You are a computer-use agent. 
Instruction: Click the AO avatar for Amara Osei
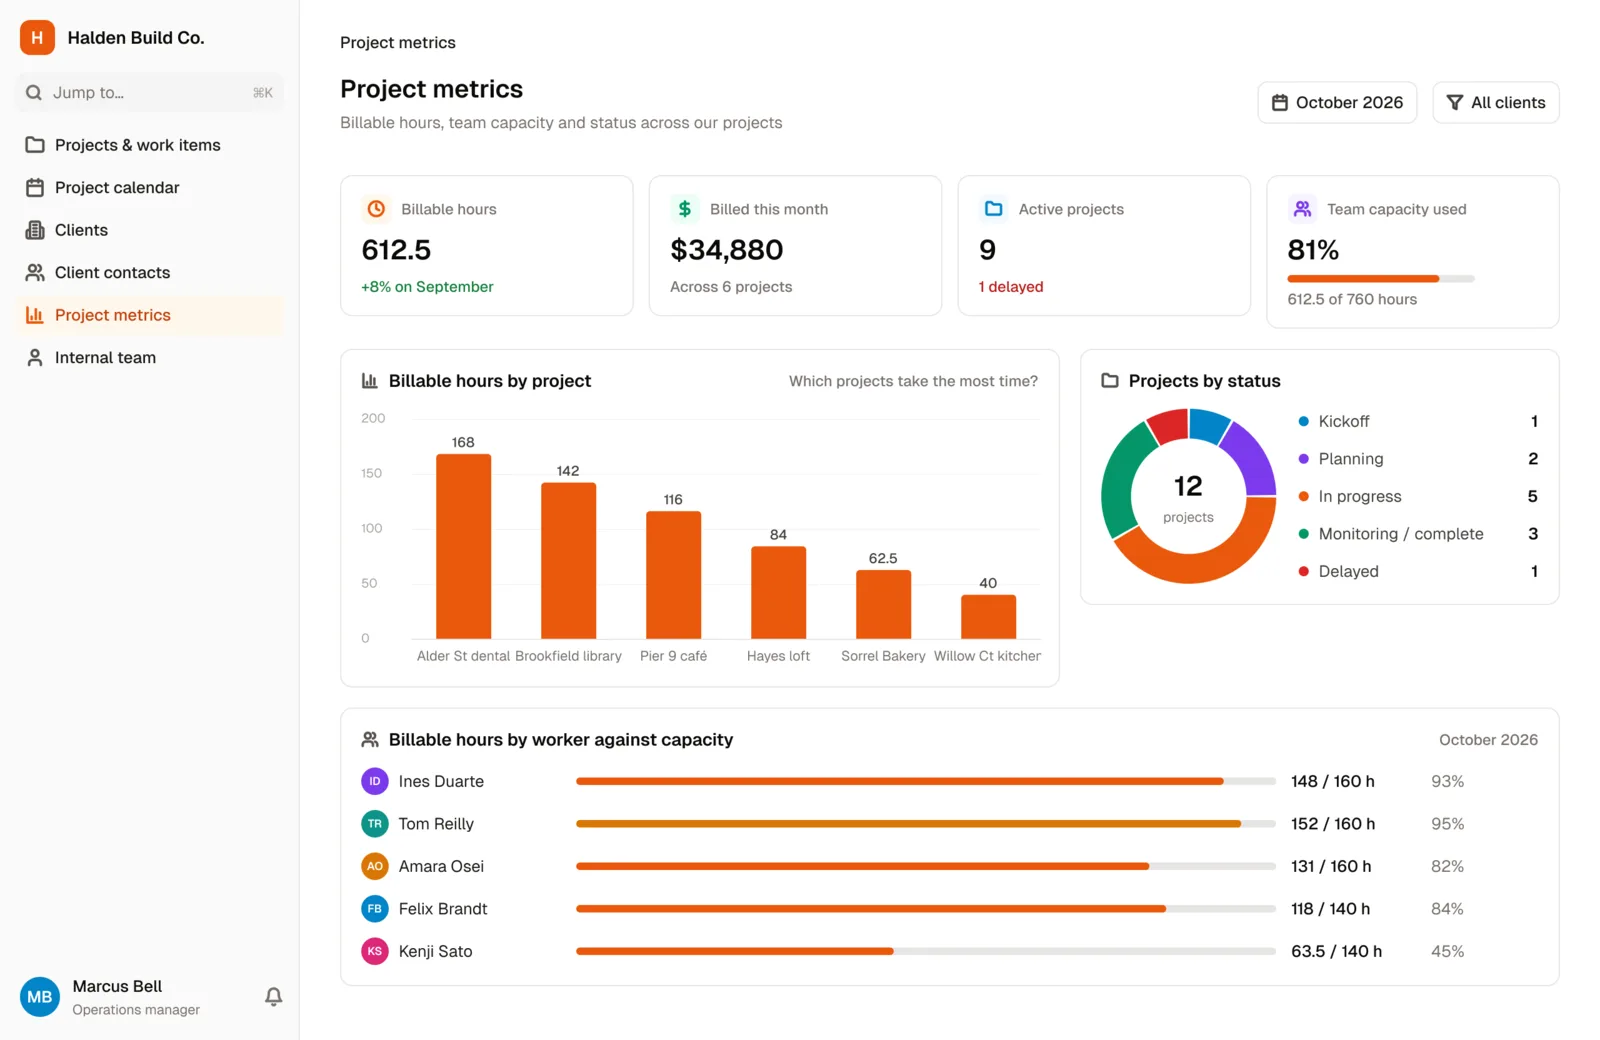(375, 866)
